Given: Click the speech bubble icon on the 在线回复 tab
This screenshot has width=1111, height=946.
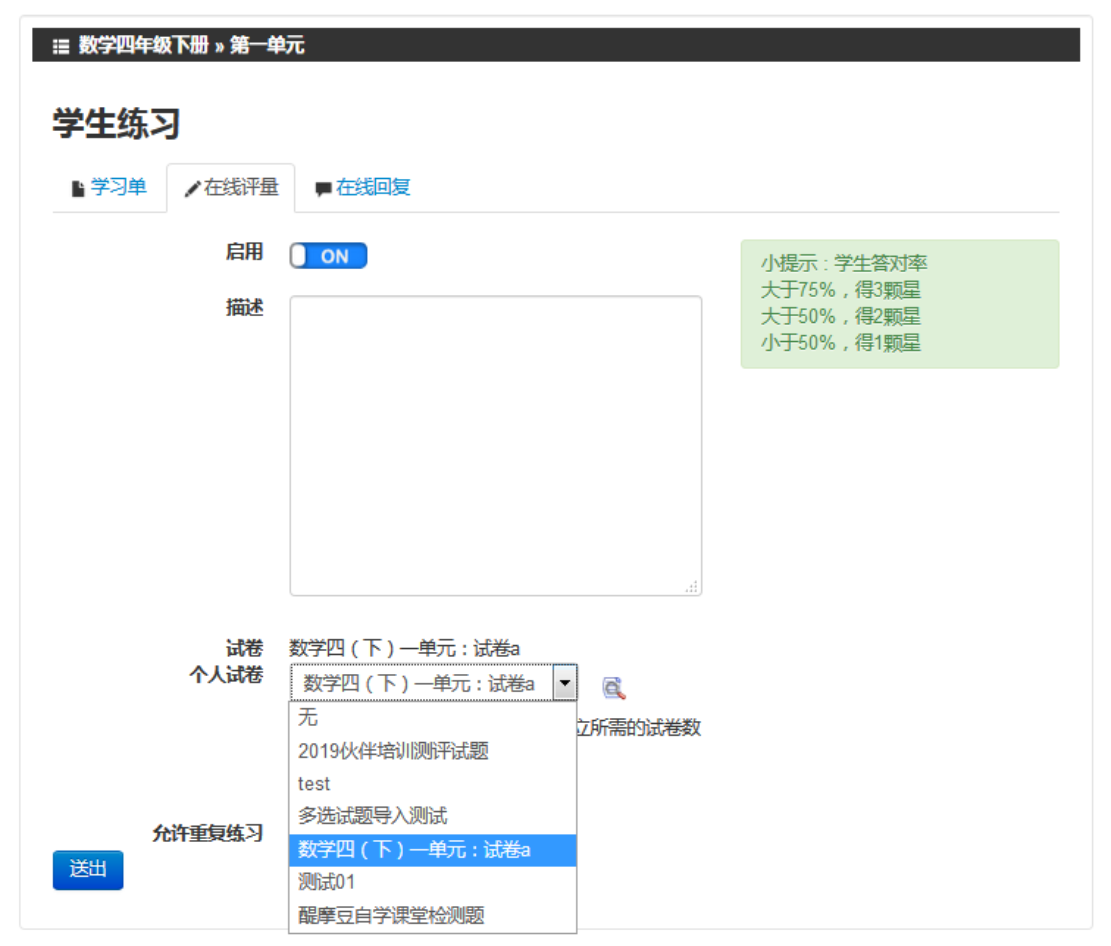Looking at the screenshot, I should tap(323, 189).
